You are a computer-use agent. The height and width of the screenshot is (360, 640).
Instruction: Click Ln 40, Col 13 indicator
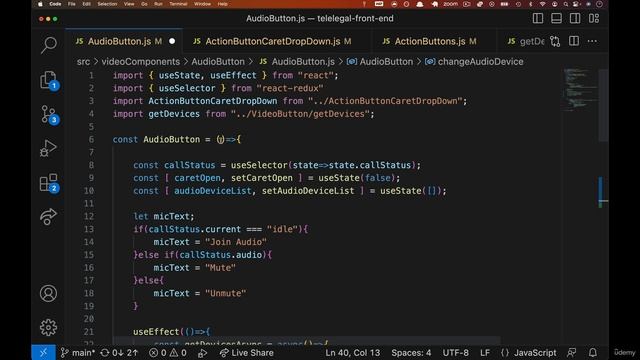pyautogui.click(x=353, y=353)
